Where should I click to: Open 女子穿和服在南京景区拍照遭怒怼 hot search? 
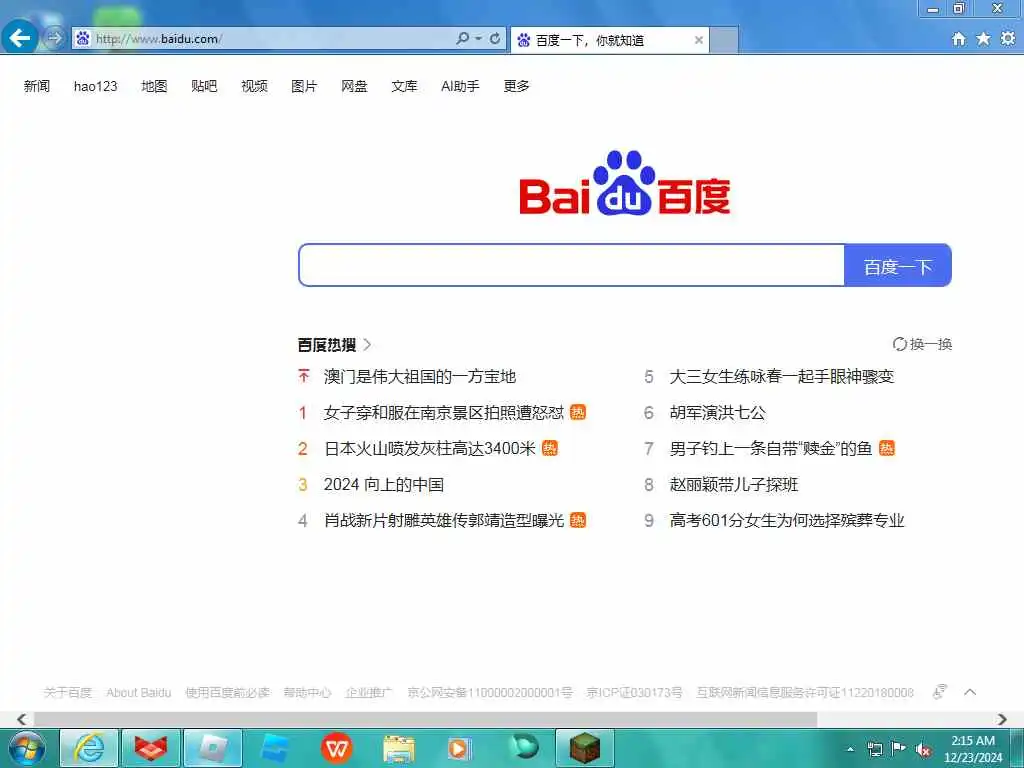point(443,413)
